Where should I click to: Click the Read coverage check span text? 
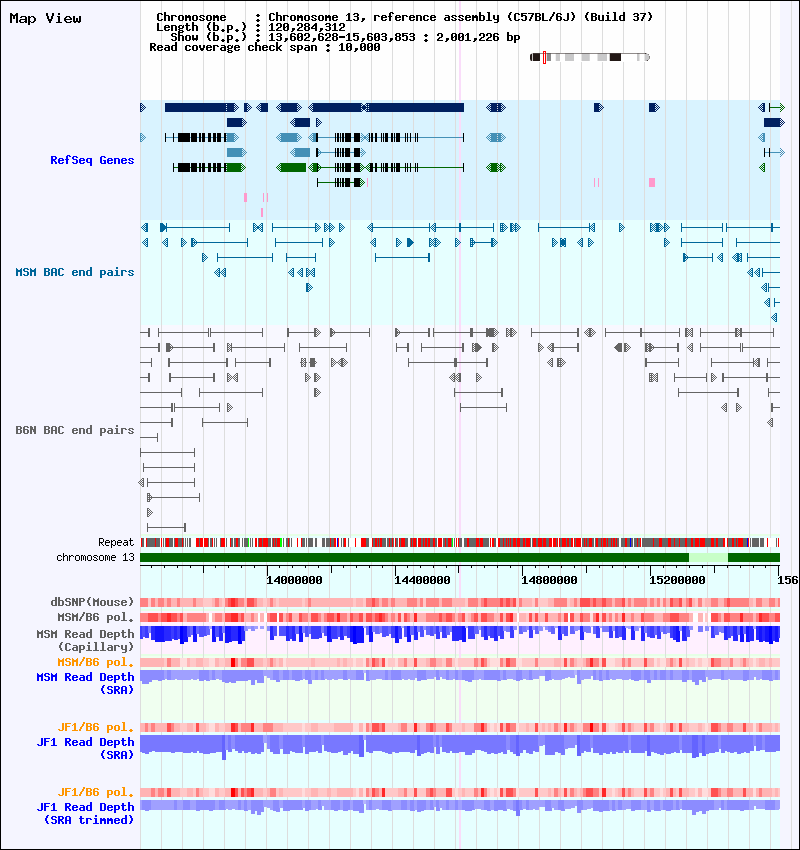[x=264, y=47]
